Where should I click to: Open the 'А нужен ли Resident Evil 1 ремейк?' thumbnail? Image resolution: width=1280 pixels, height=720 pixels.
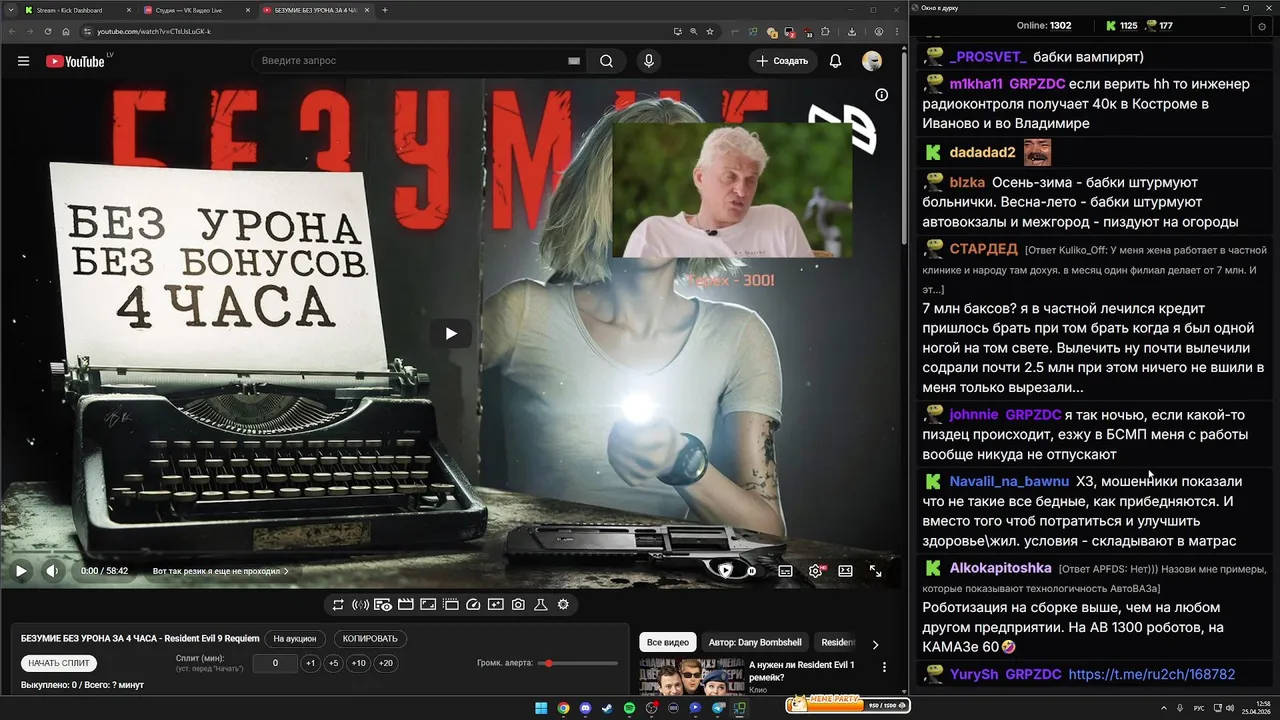point(691,677)
